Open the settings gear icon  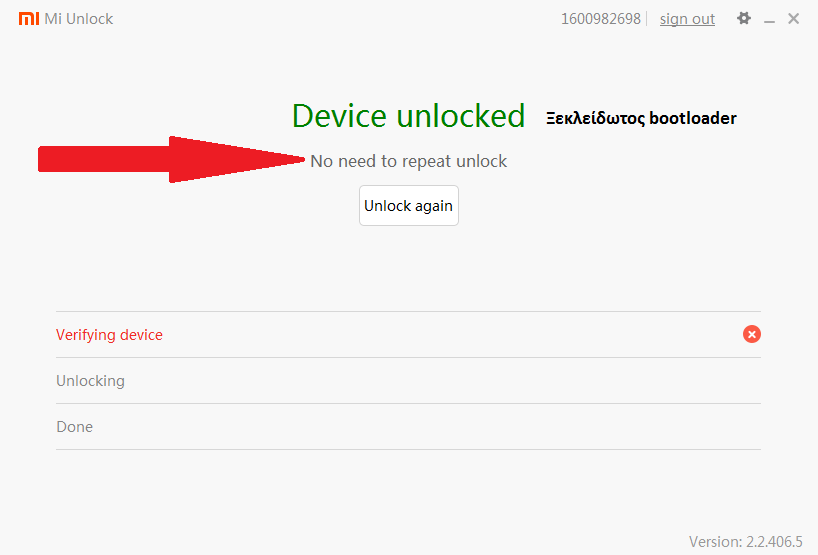pos(744,18)
